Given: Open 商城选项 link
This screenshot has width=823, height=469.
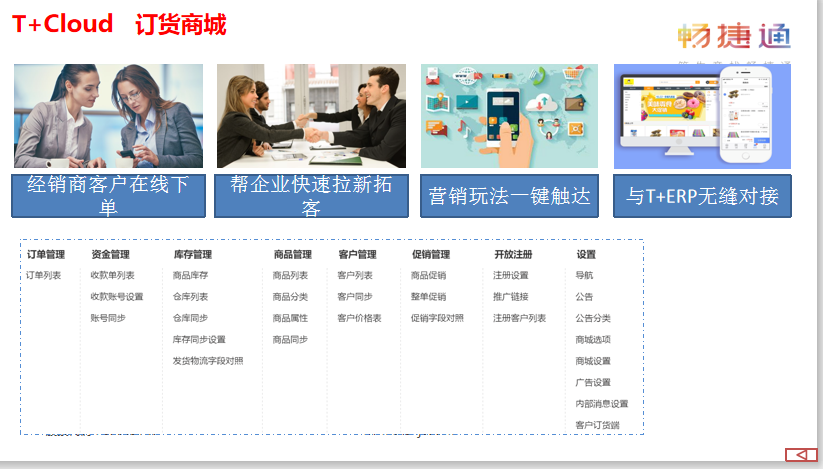Looking at the screenshot, I should tap(593, 339).
